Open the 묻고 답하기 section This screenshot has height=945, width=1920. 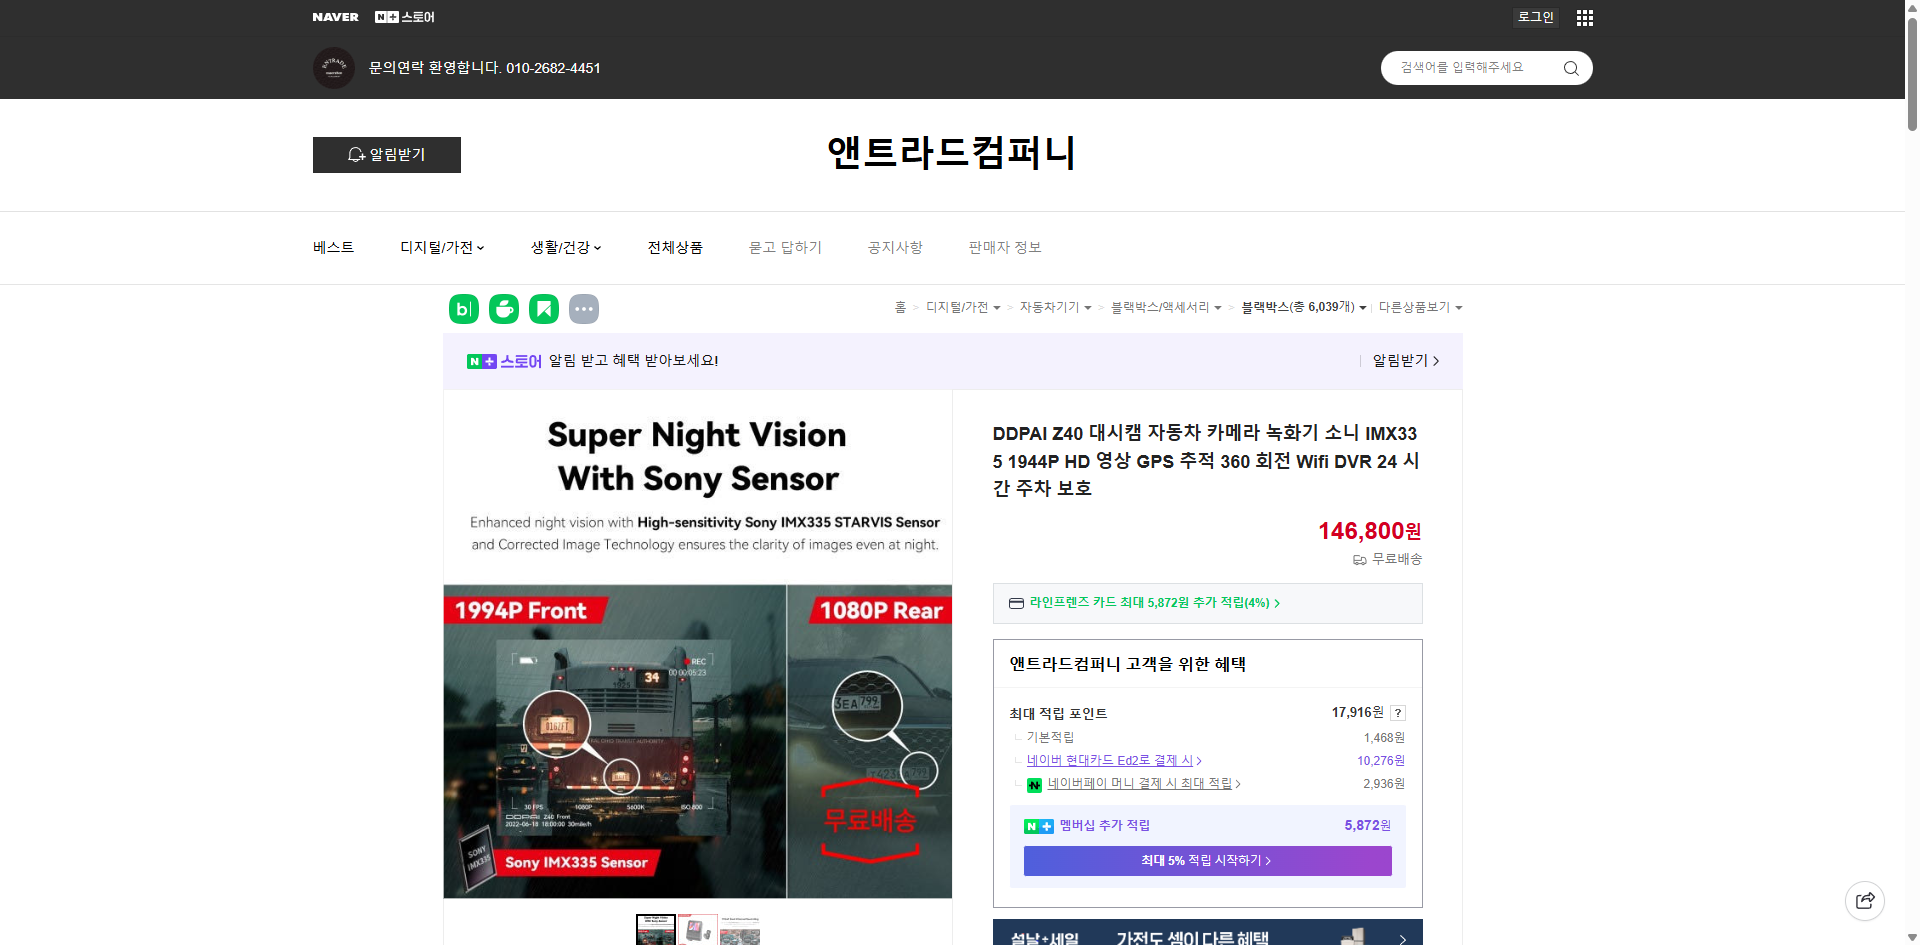(785, 247)
